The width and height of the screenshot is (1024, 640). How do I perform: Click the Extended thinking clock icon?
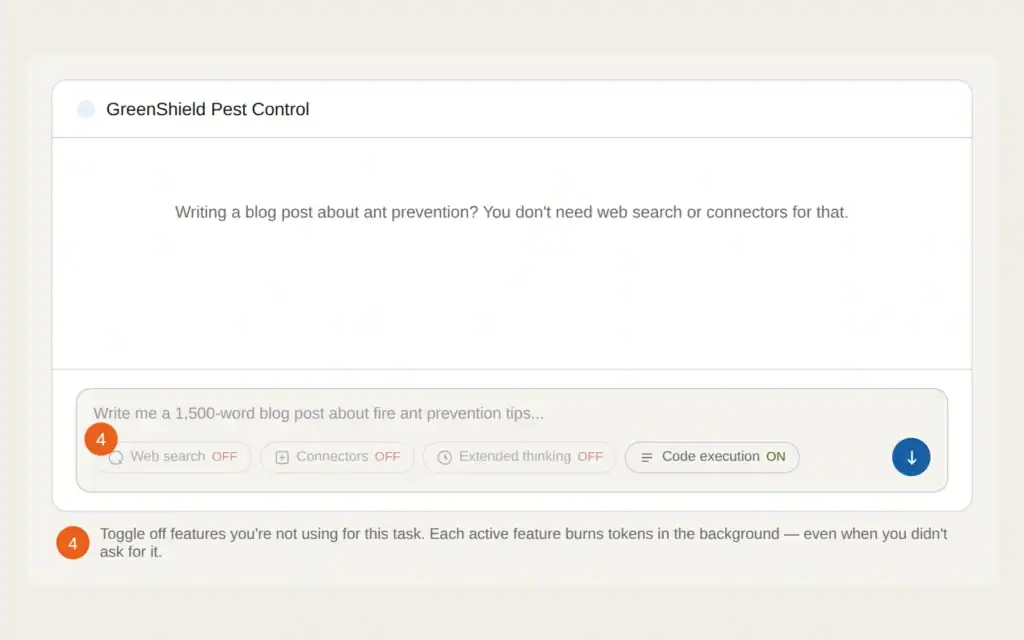coord(445,457)
